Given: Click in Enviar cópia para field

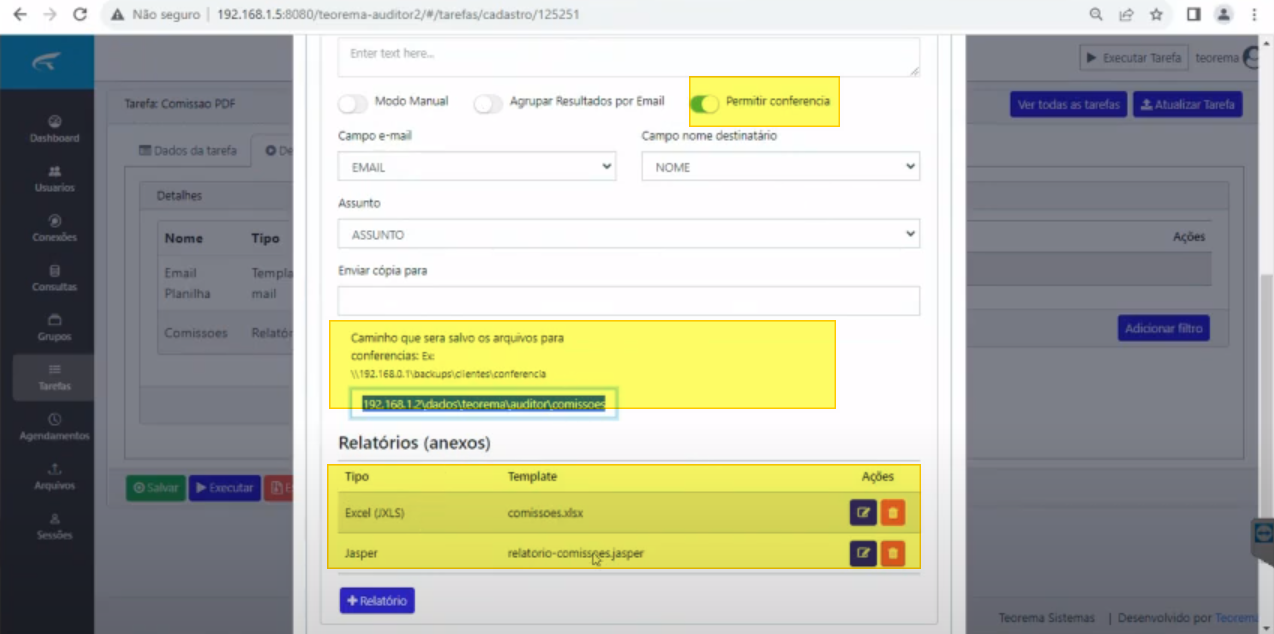Looking at the screenshot, I should coord(629,300).
